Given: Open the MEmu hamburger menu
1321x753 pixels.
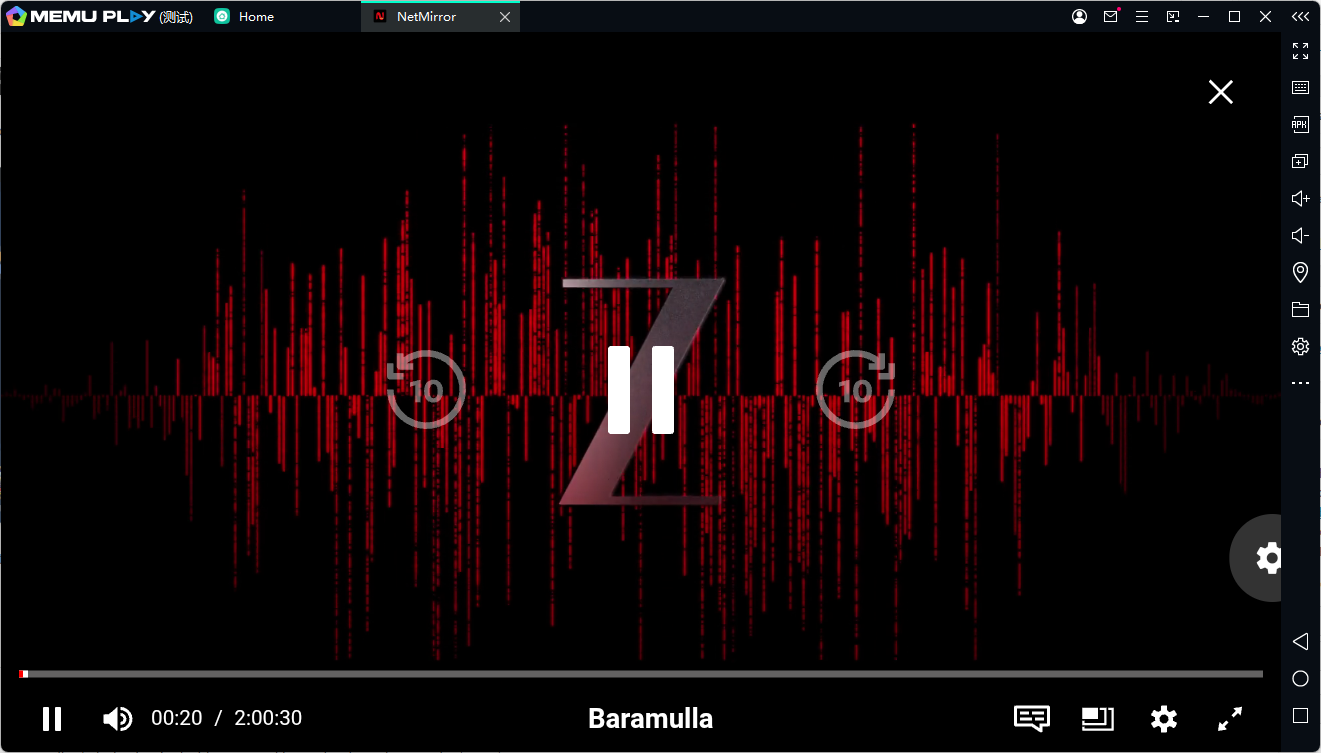Looking at the screenshot, I should [x=1141, y=17].
